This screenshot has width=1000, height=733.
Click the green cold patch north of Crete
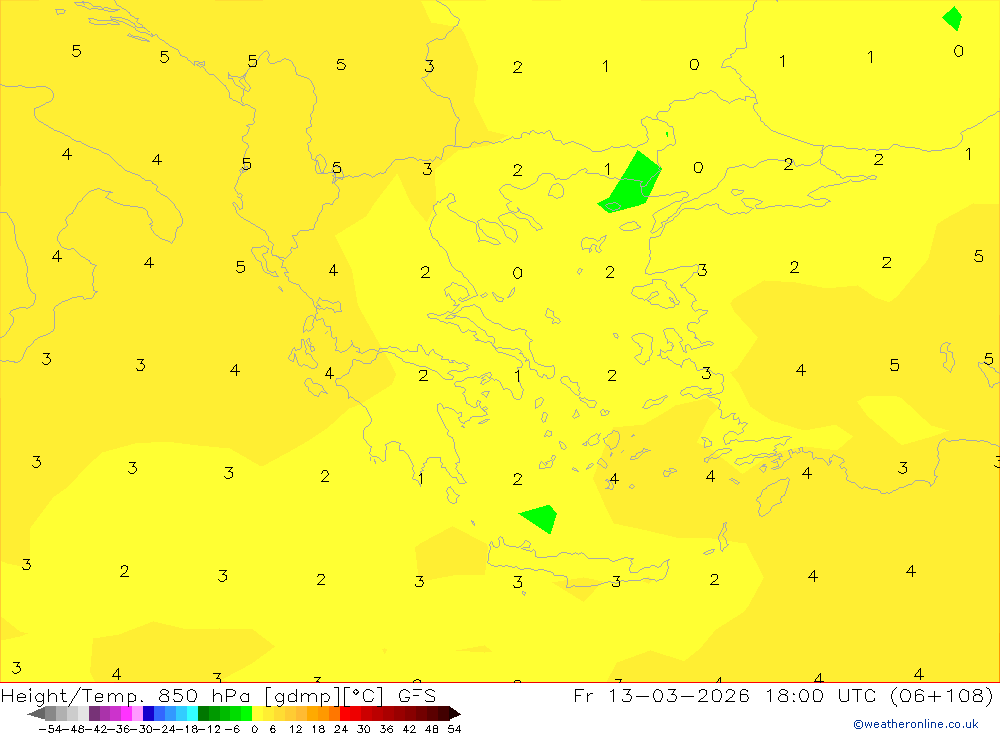[541, 518]
